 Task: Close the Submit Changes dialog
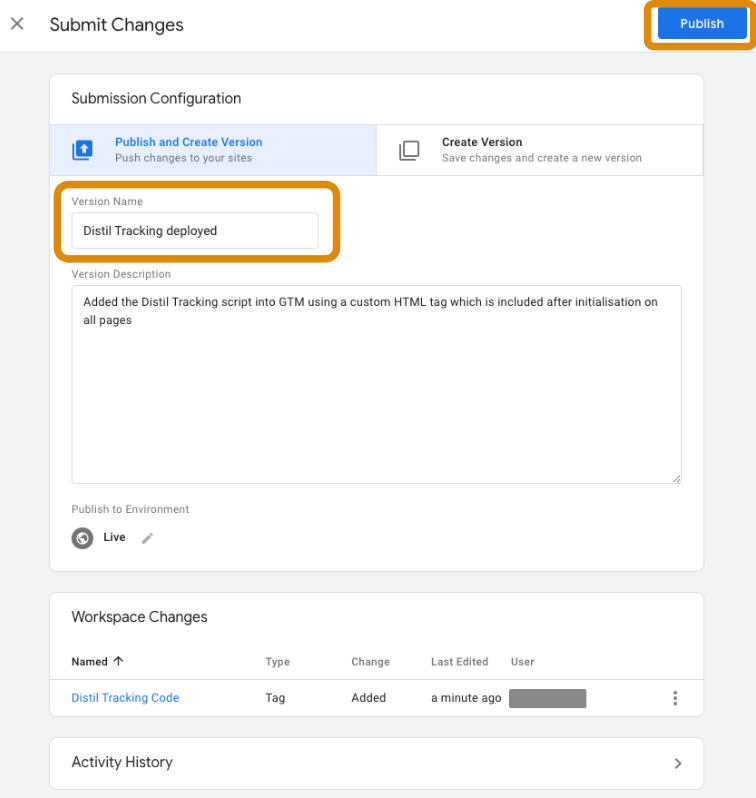17,24
